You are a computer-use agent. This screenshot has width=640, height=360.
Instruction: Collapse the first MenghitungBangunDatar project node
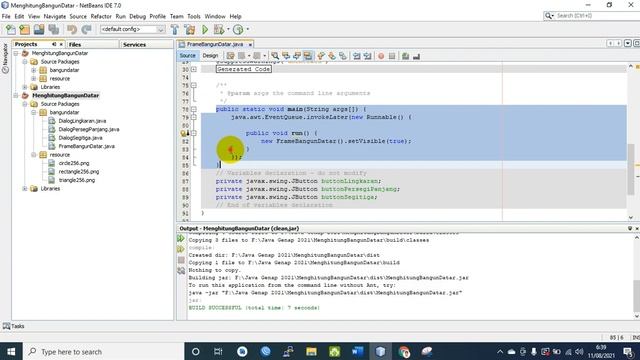coord(16,53)
